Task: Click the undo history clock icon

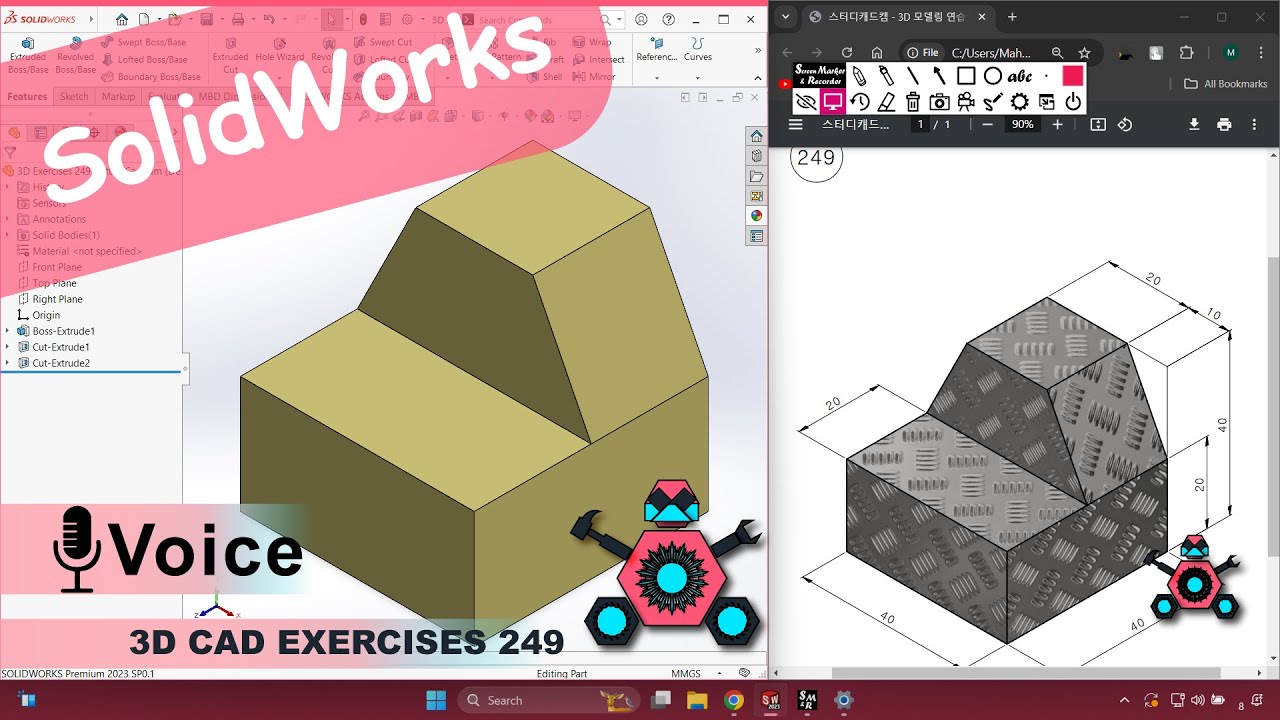Action: click(859, 102)
